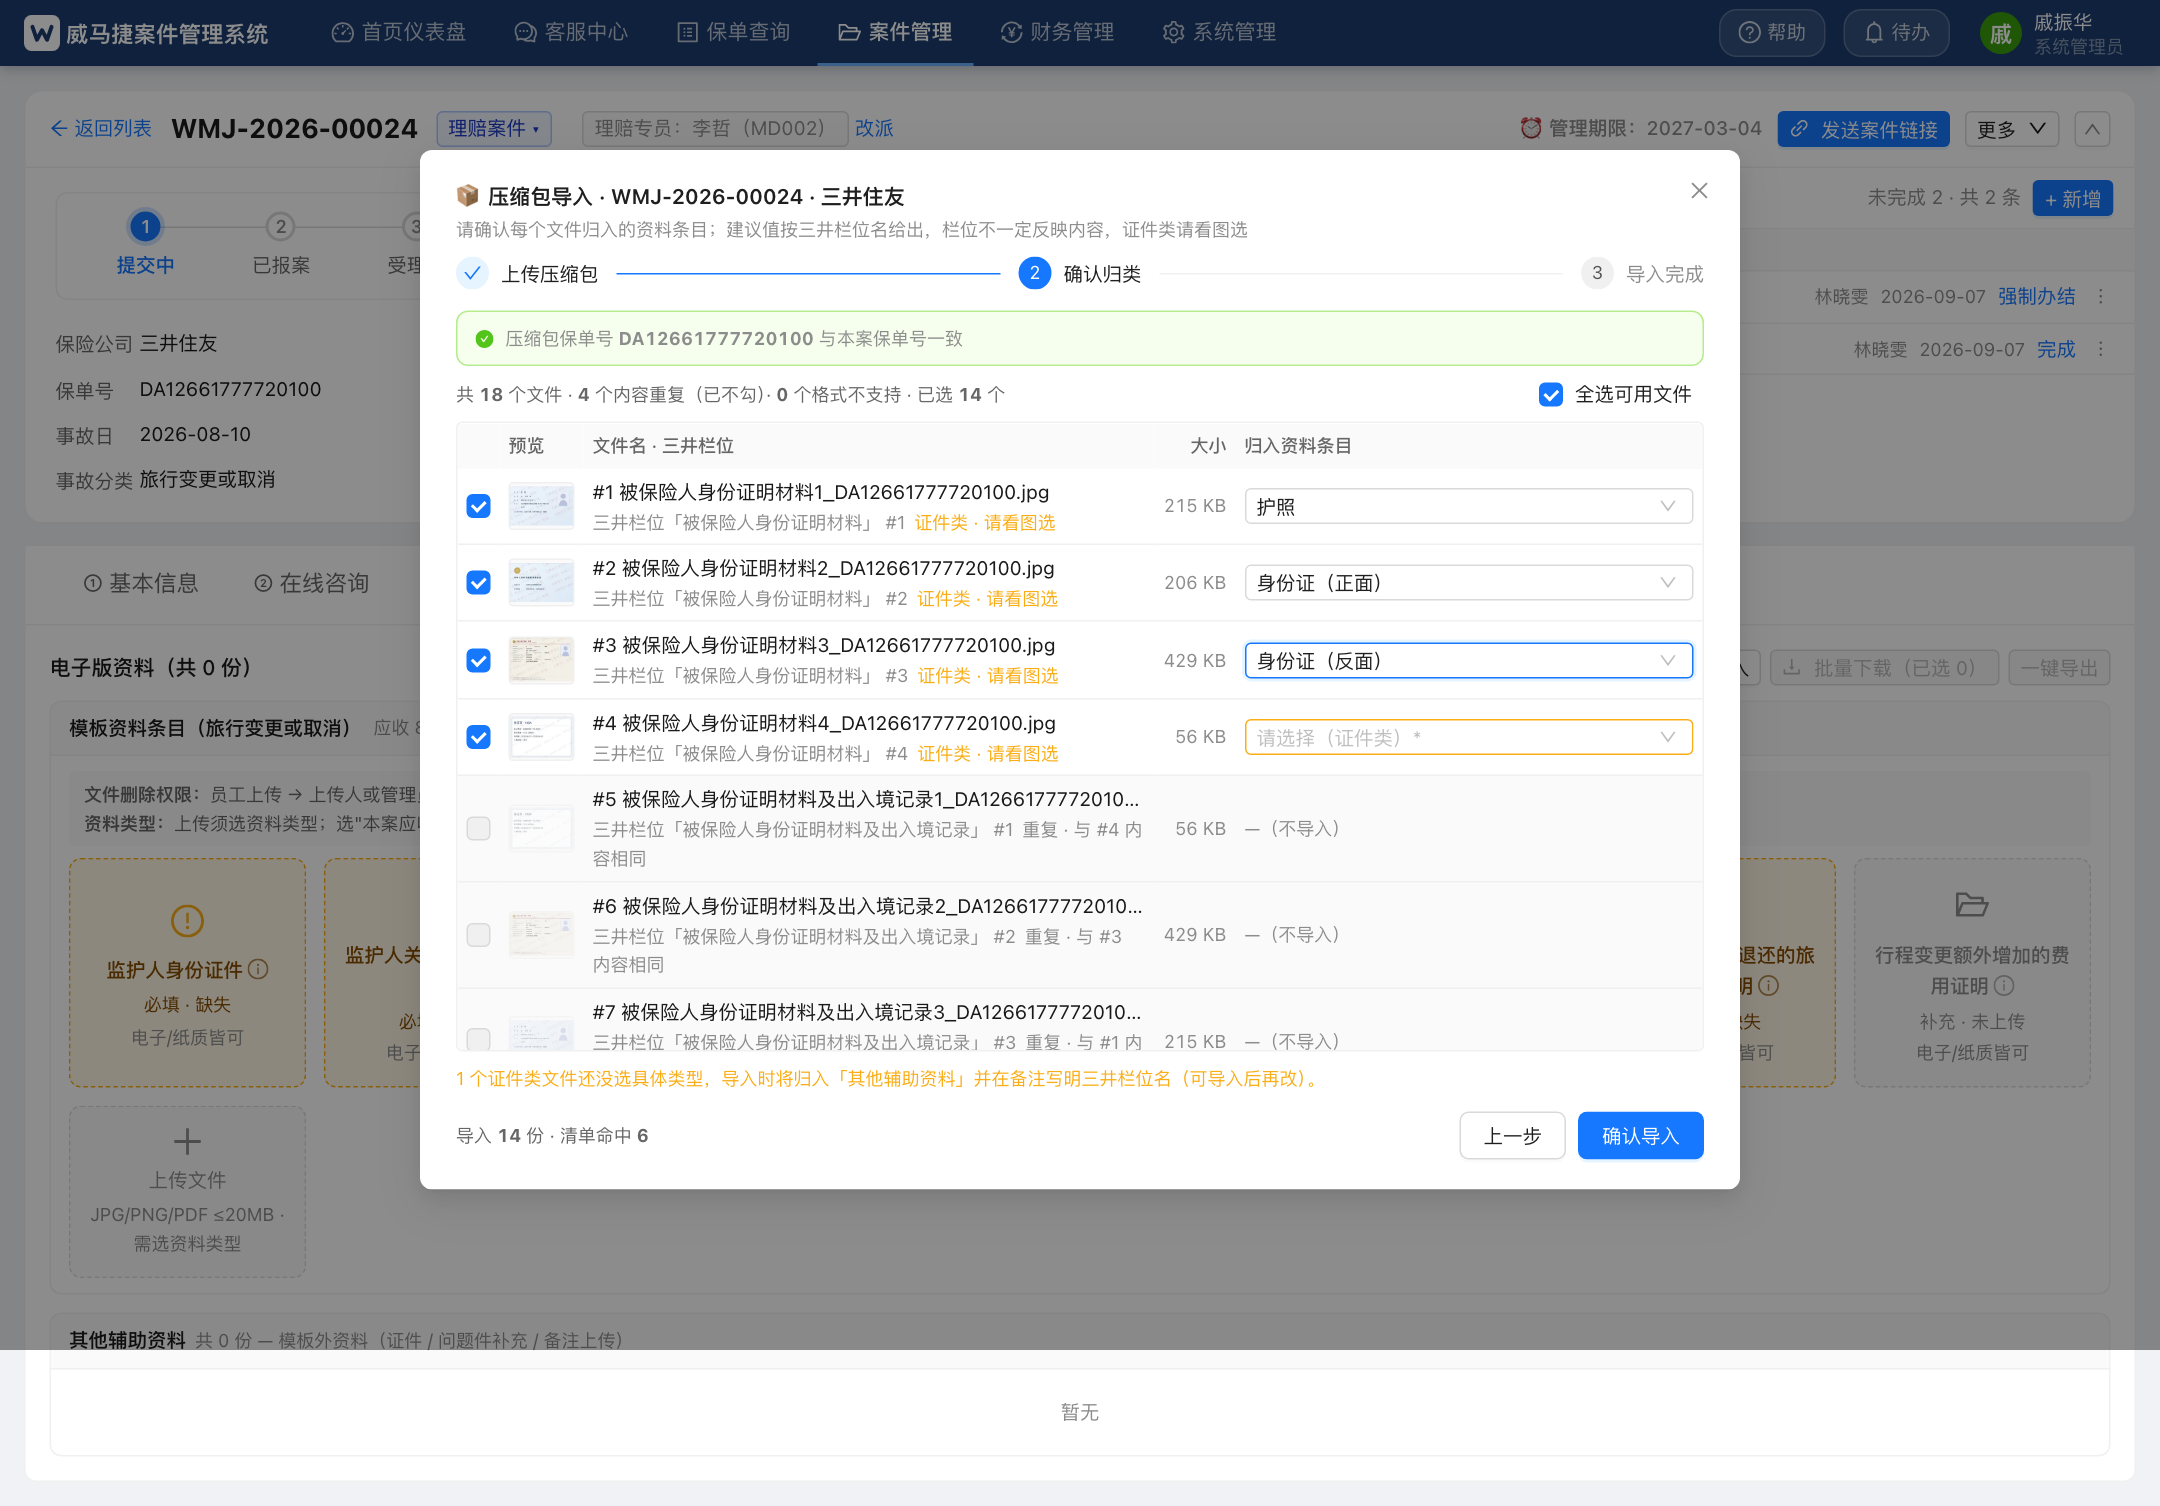Uncheck file #4 checkbox

click(x=479, y=737)
